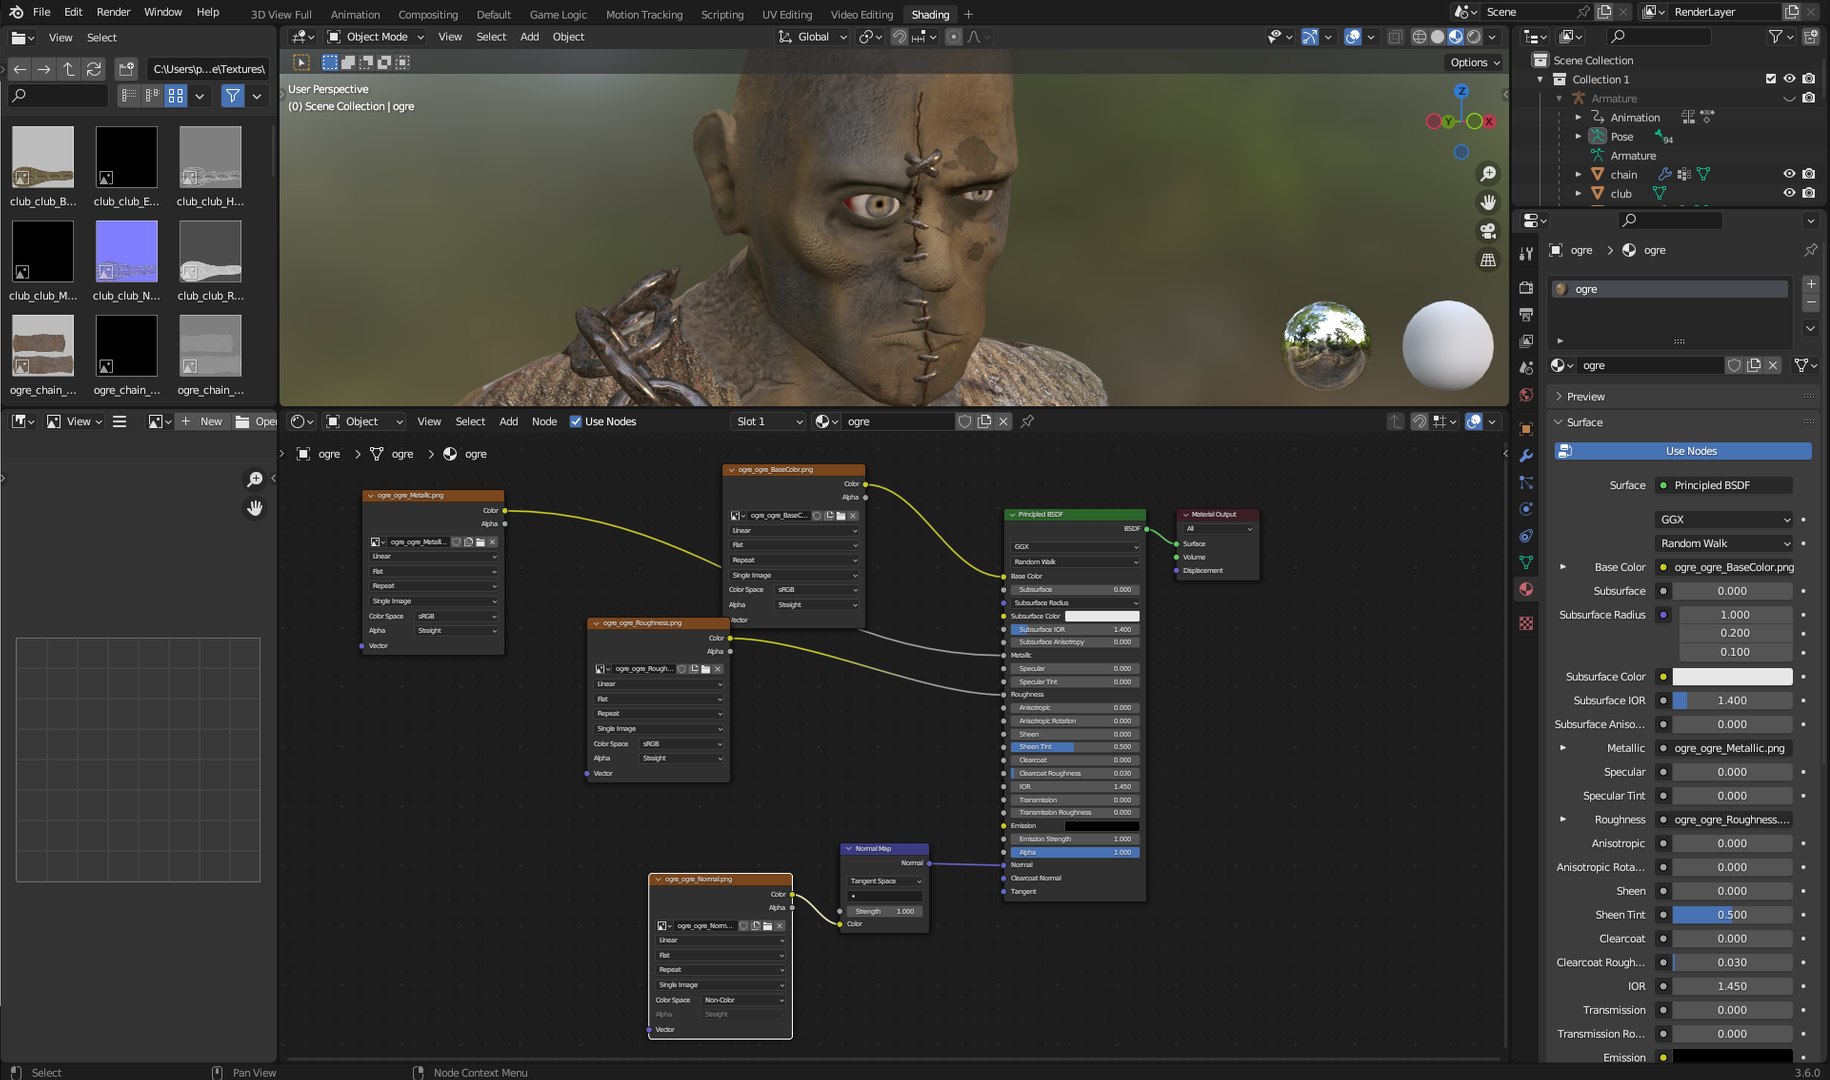Click the white Subsurface Color swatch
Screen dimensions: 1830x1080
coord(1732,677)
